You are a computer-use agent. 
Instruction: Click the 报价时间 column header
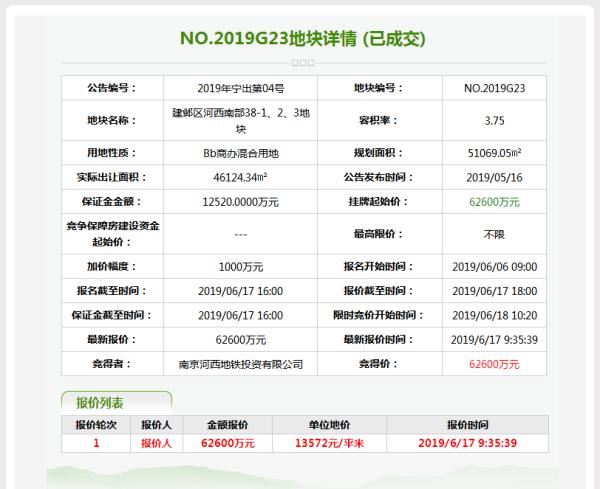click(x=468, y=425)
